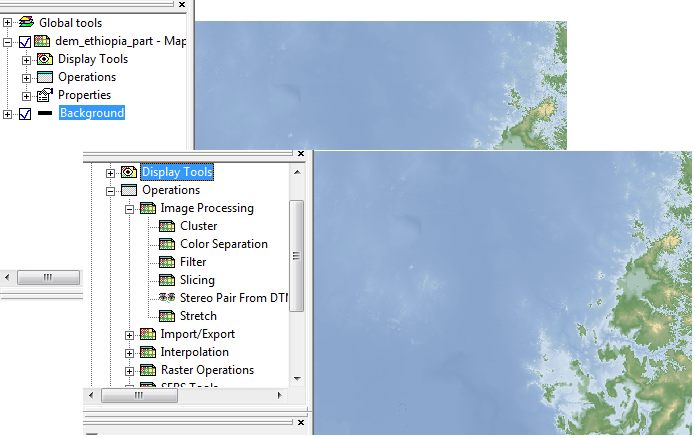Select the Global tools tree item
The image size is (695, 438).
[70, 23]
